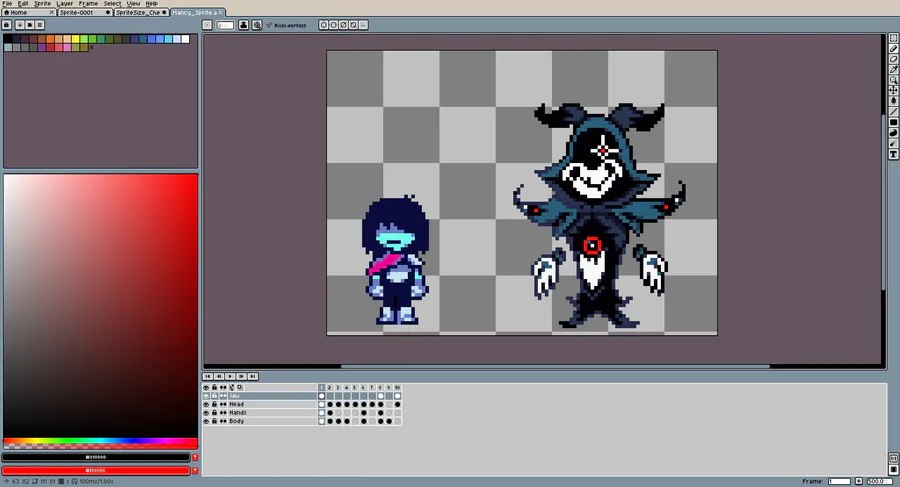Viewport: 900px width, 487px height.
Task: Go to next frame button
Action: pos(241,376)
